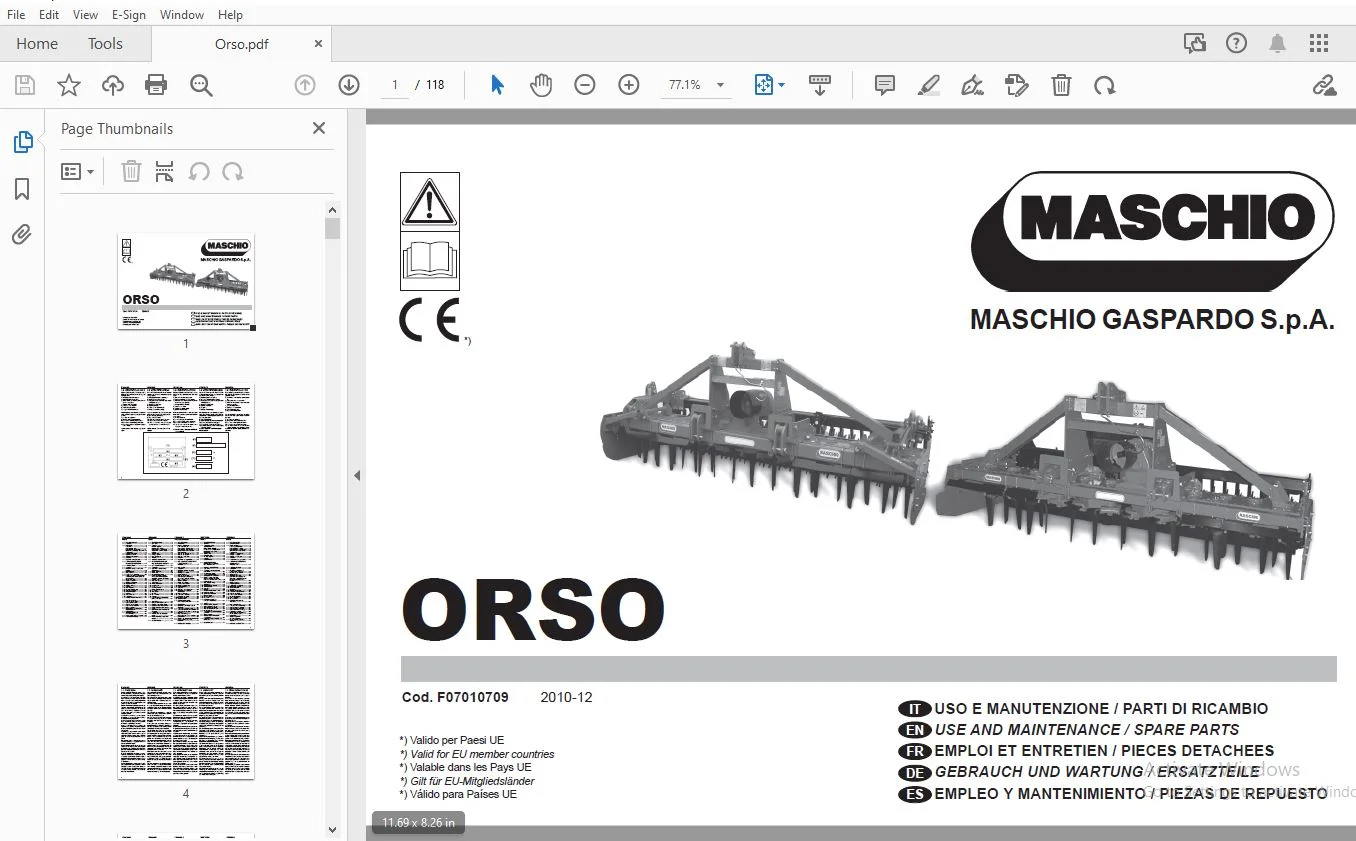Go to next page with down arrow
The image size is (1356, 841).
[349, 86]
